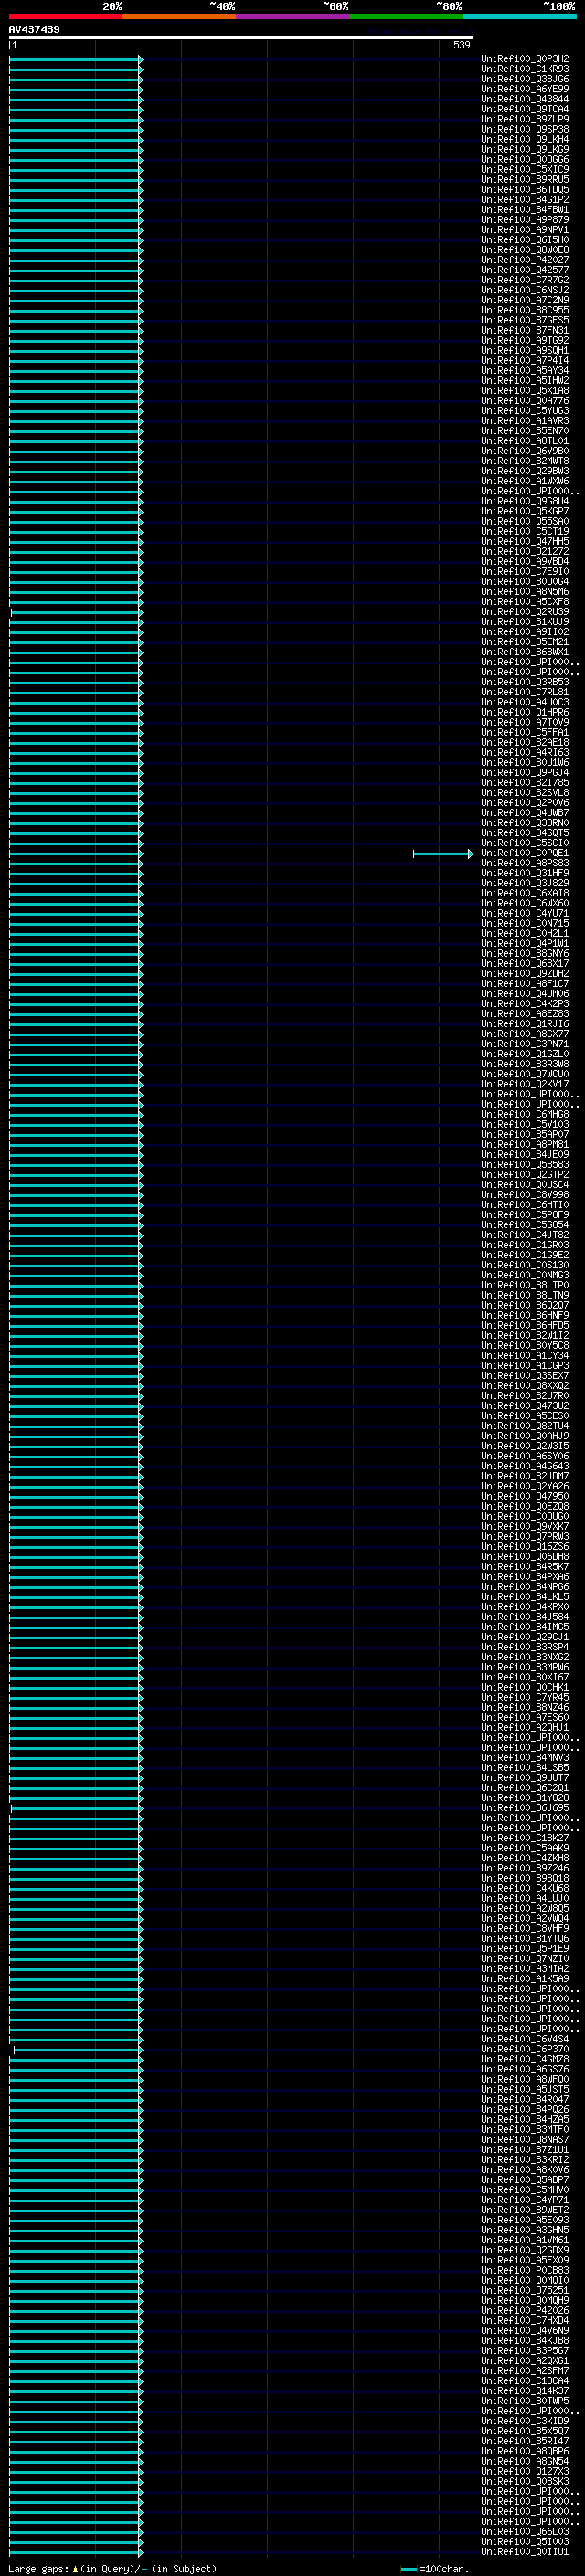Click the white query sequence ruler bar

click(x=241, y=37)
